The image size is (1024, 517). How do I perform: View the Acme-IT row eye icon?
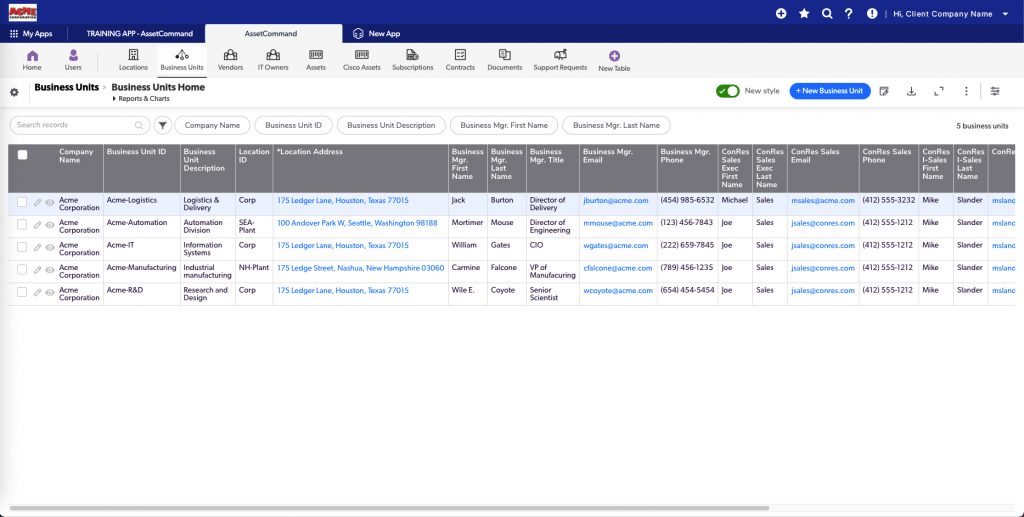(x=50, y=247)
